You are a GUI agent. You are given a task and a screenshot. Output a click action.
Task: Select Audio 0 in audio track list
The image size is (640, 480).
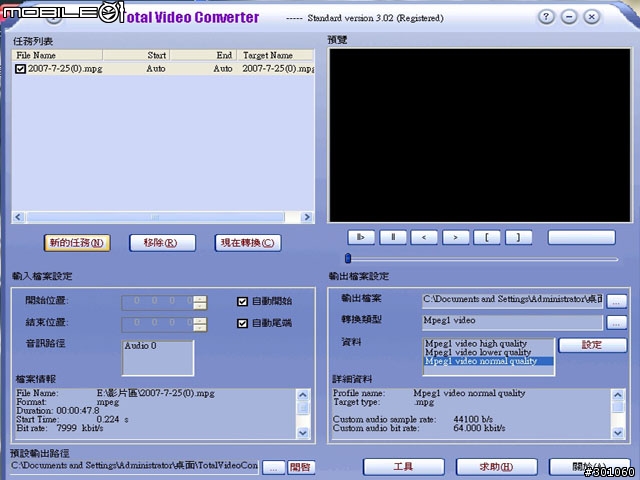pyautogui.click(x=140, y=346)
